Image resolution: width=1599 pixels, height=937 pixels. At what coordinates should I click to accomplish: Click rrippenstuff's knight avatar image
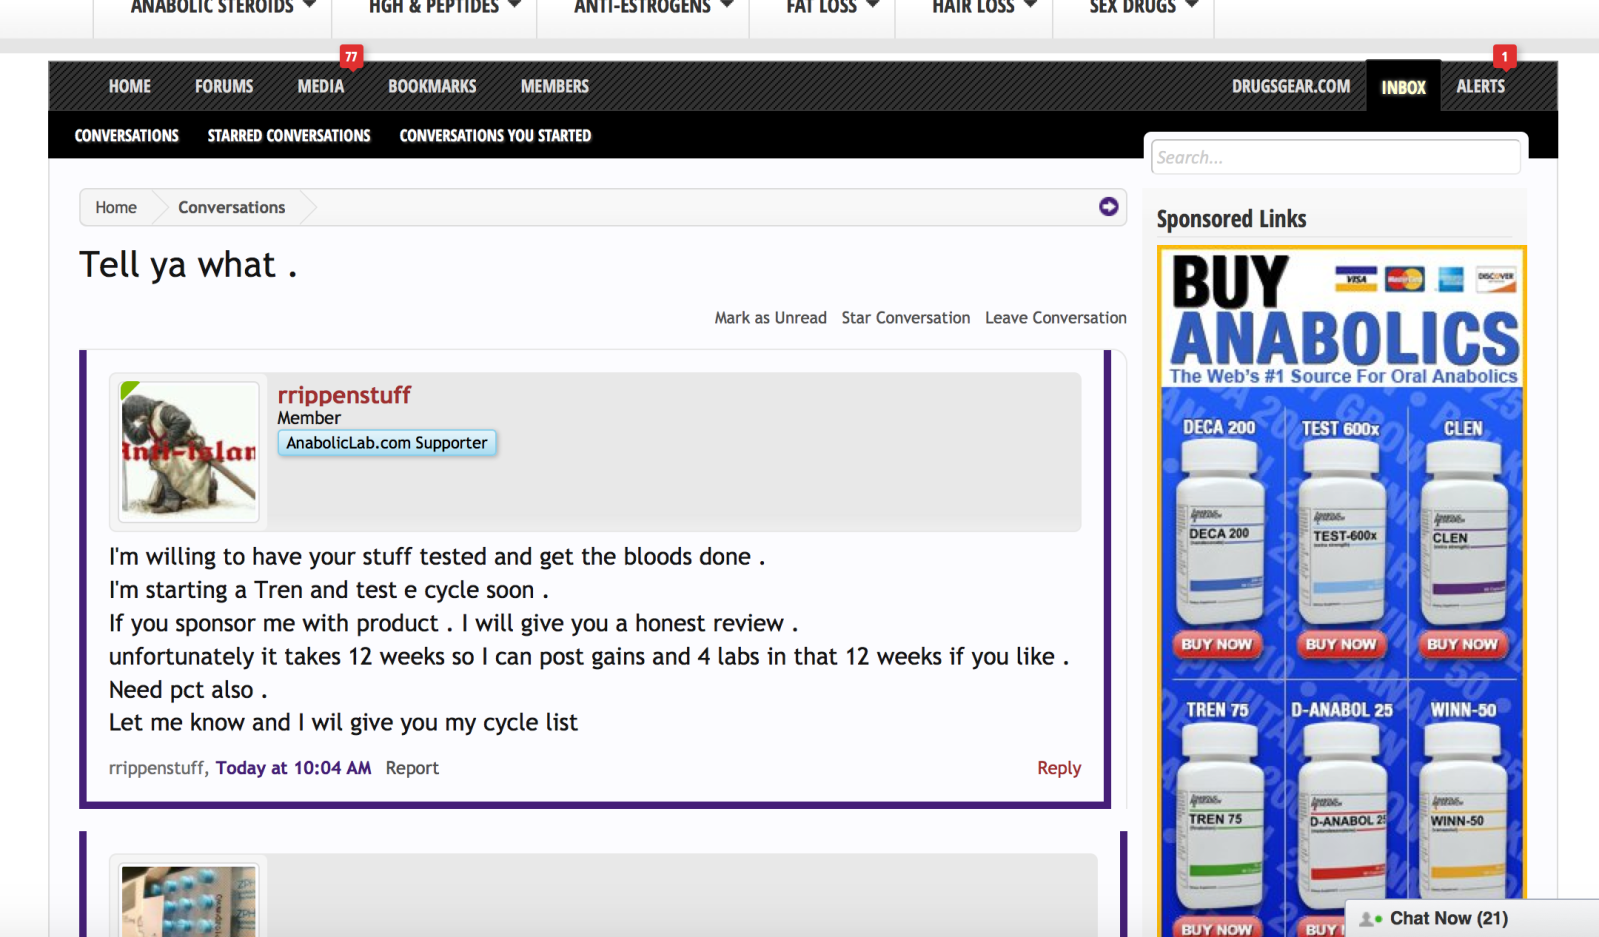189,451
